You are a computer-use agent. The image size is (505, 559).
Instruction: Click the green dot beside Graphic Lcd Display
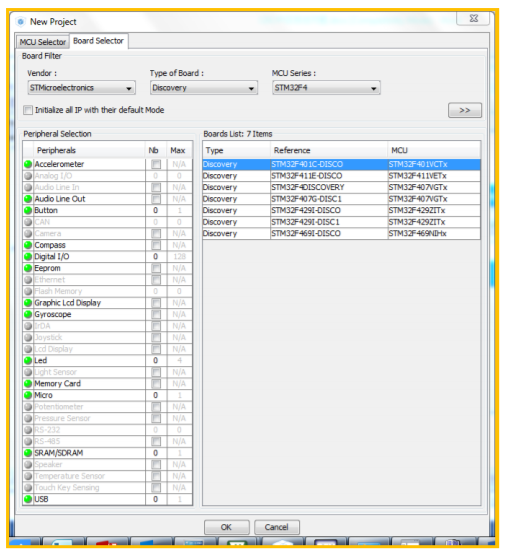pyautogui.click(x=28, y=303)
